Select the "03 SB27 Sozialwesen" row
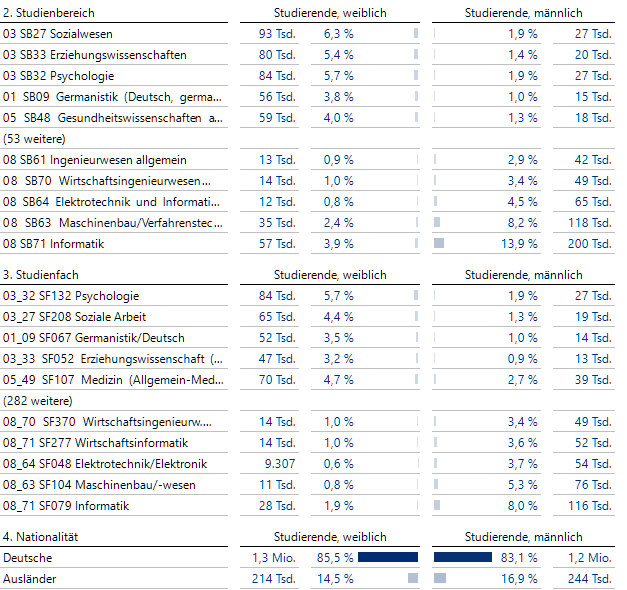Image resolution: width=627 pixels, height=590 pixels. tap(59, 34)
